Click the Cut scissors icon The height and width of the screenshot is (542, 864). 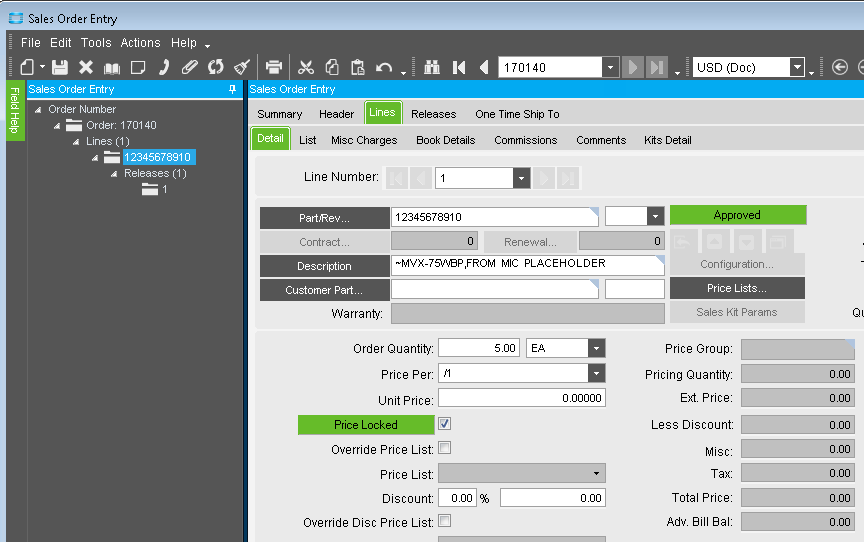(x=306, y=67)
